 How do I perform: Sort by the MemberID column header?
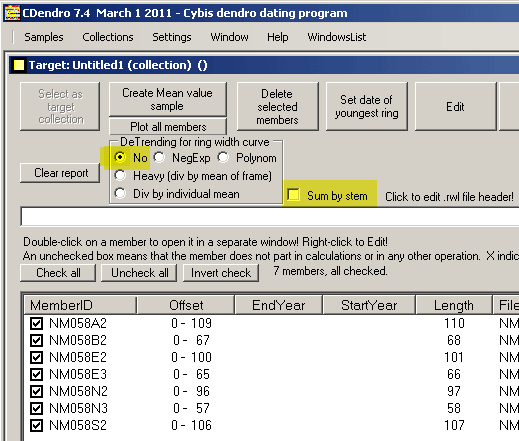pyautogui.click(x=80, y=305)
